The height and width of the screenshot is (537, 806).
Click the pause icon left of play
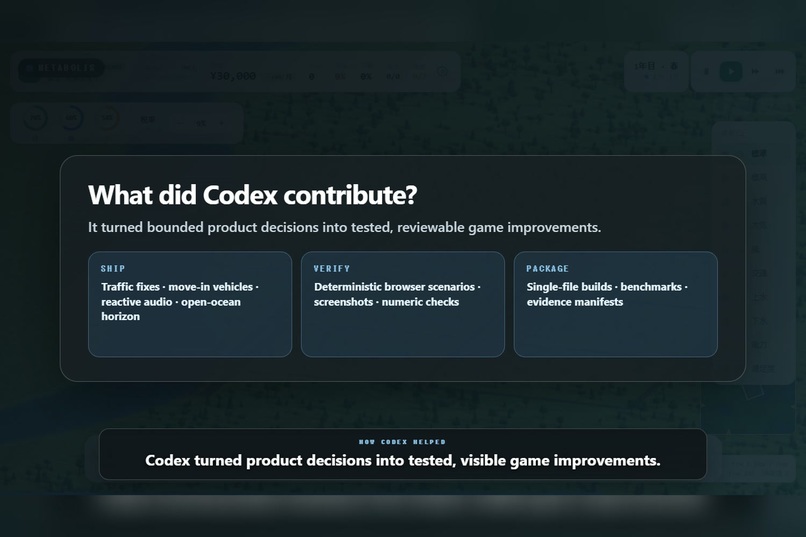click(x=706, y=71)
